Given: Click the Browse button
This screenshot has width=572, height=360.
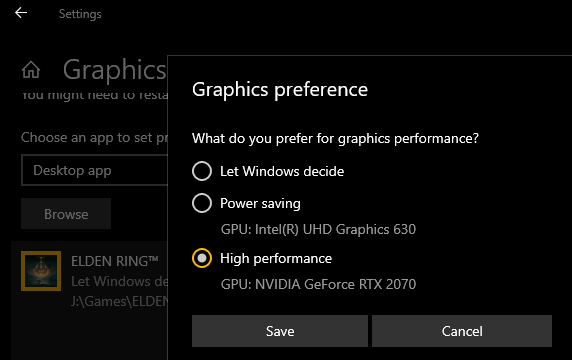Looking at the screenshot, I should 66,214.
